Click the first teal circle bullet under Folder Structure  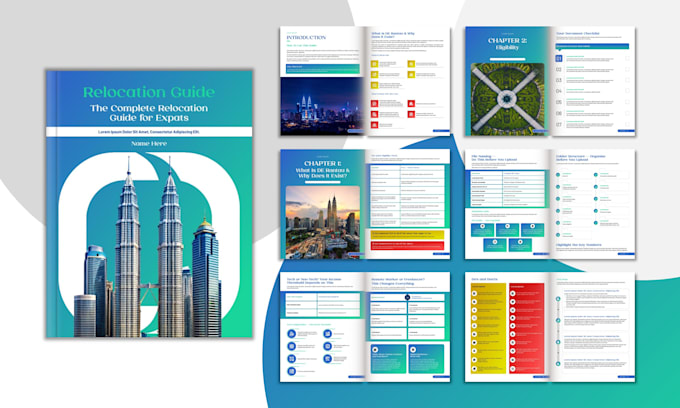[558, 175]
